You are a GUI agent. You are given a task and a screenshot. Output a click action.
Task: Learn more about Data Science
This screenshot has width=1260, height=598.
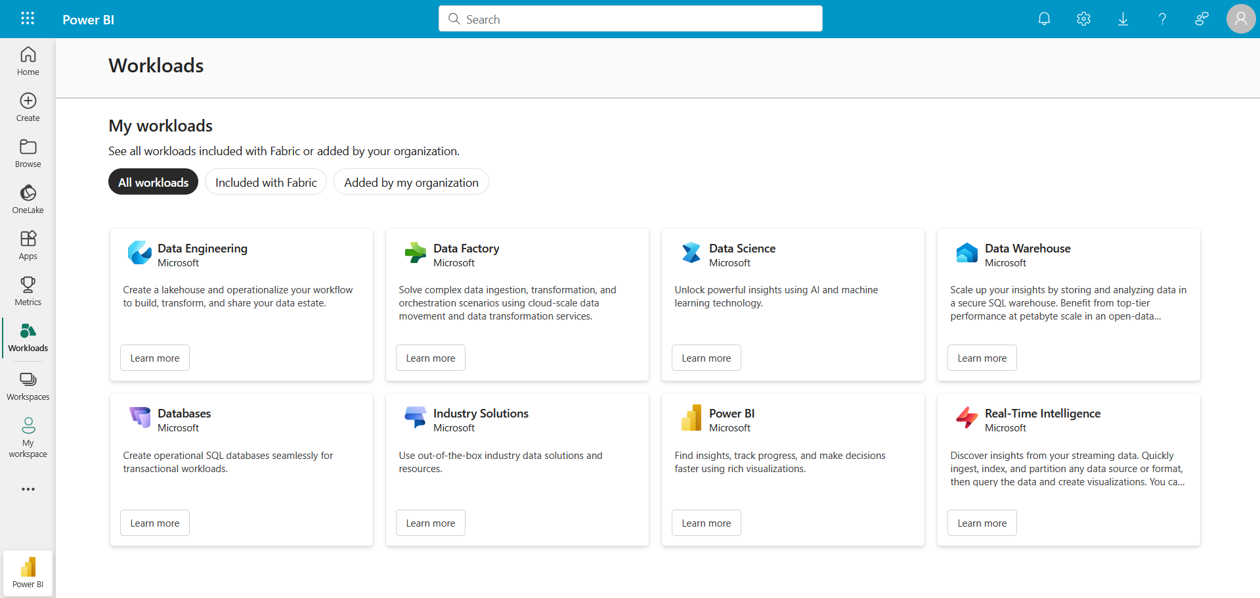(706, 357)
